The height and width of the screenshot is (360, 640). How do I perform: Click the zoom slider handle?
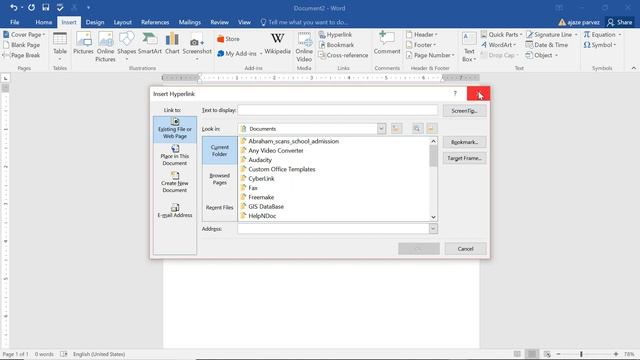click(x=581, y=354)
